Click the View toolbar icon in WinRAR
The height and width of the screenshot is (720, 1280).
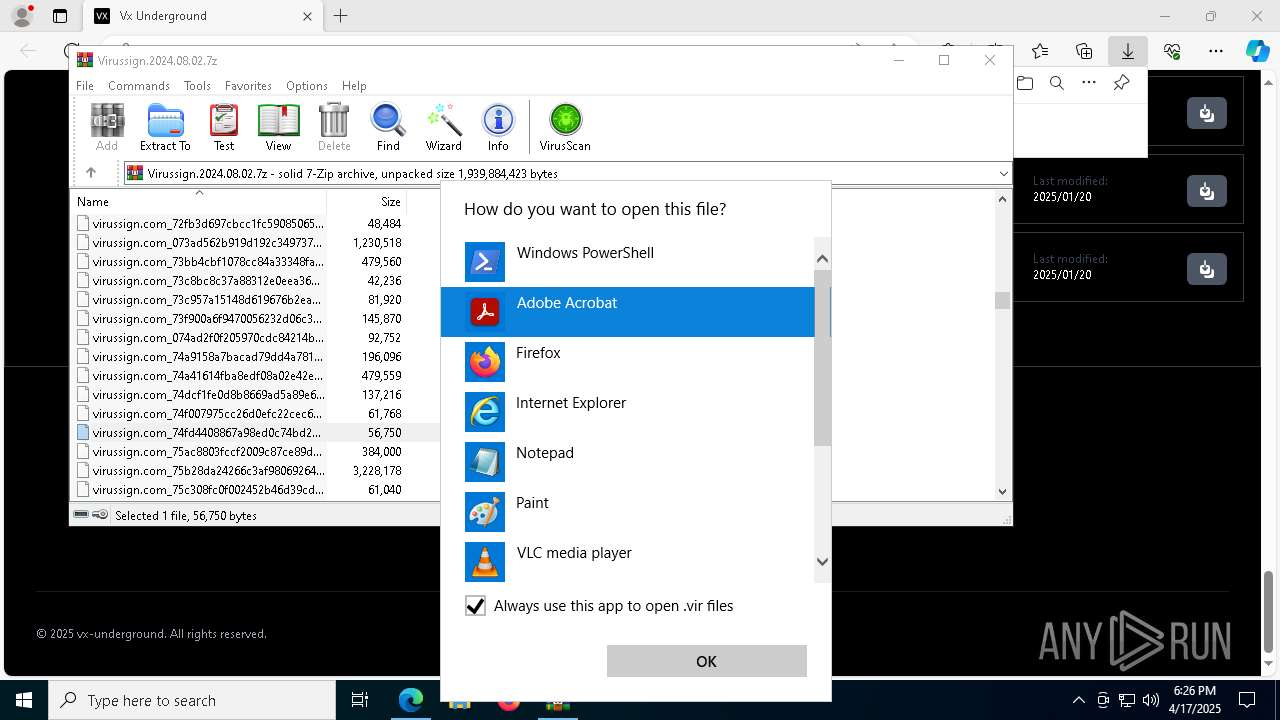(x=278, y=127)
